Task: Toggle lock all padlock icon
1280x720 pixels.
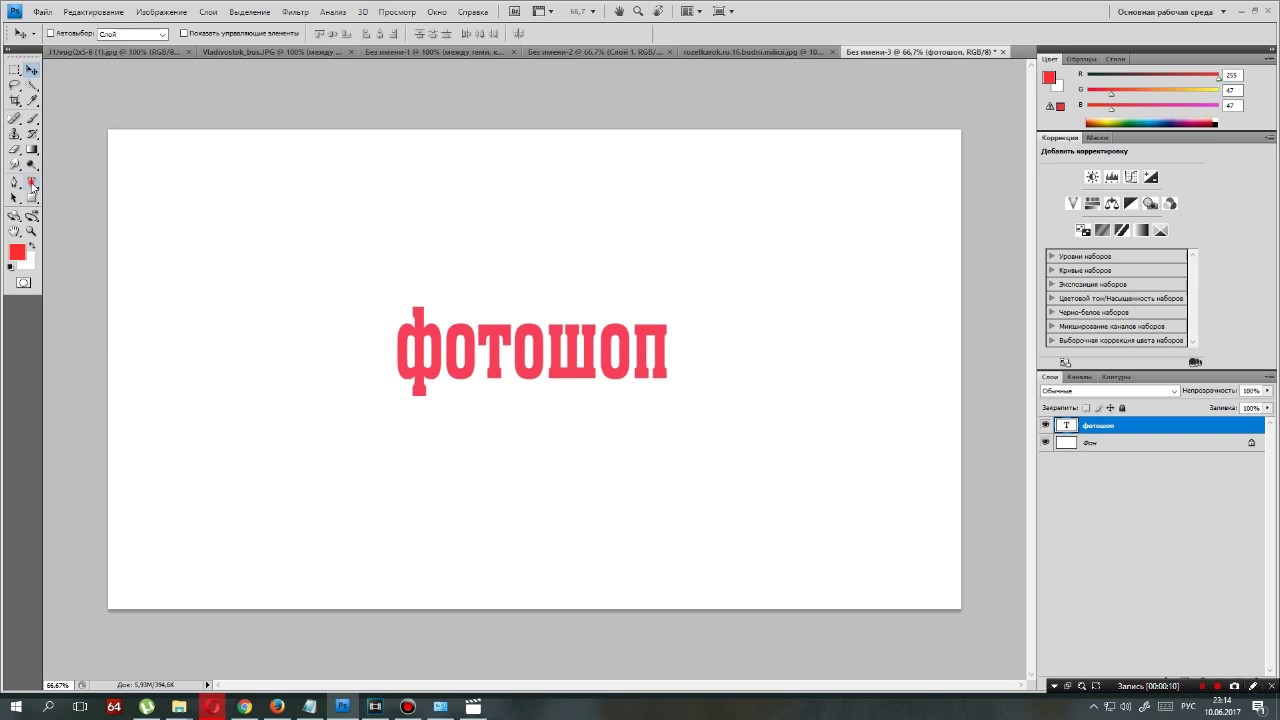Action: coord(1122,408)
